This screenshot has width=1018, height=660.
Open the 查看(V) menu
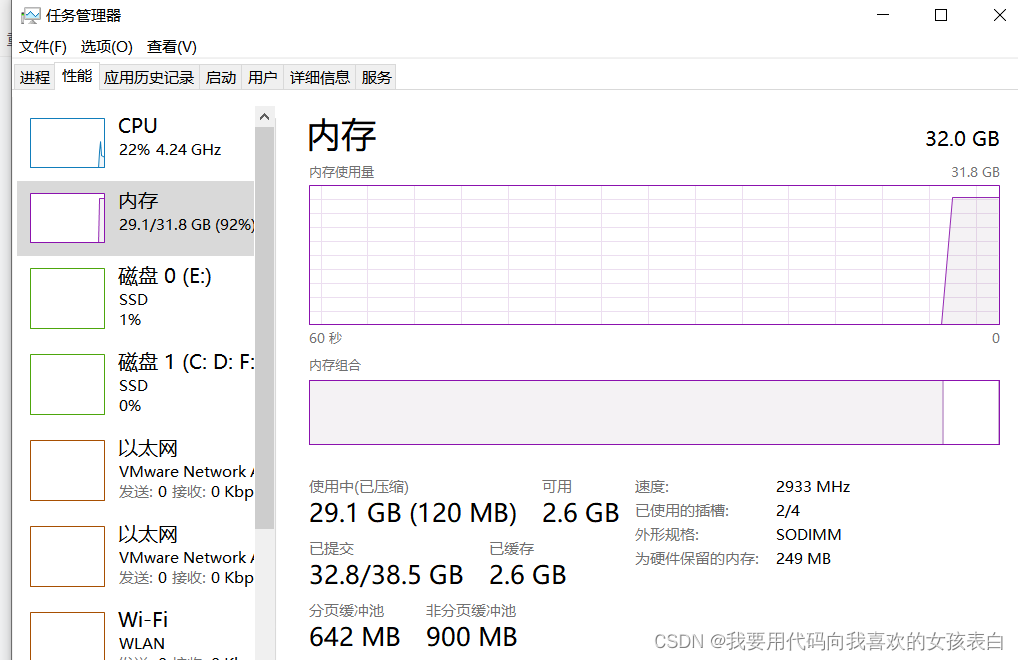tap(172, 47)
